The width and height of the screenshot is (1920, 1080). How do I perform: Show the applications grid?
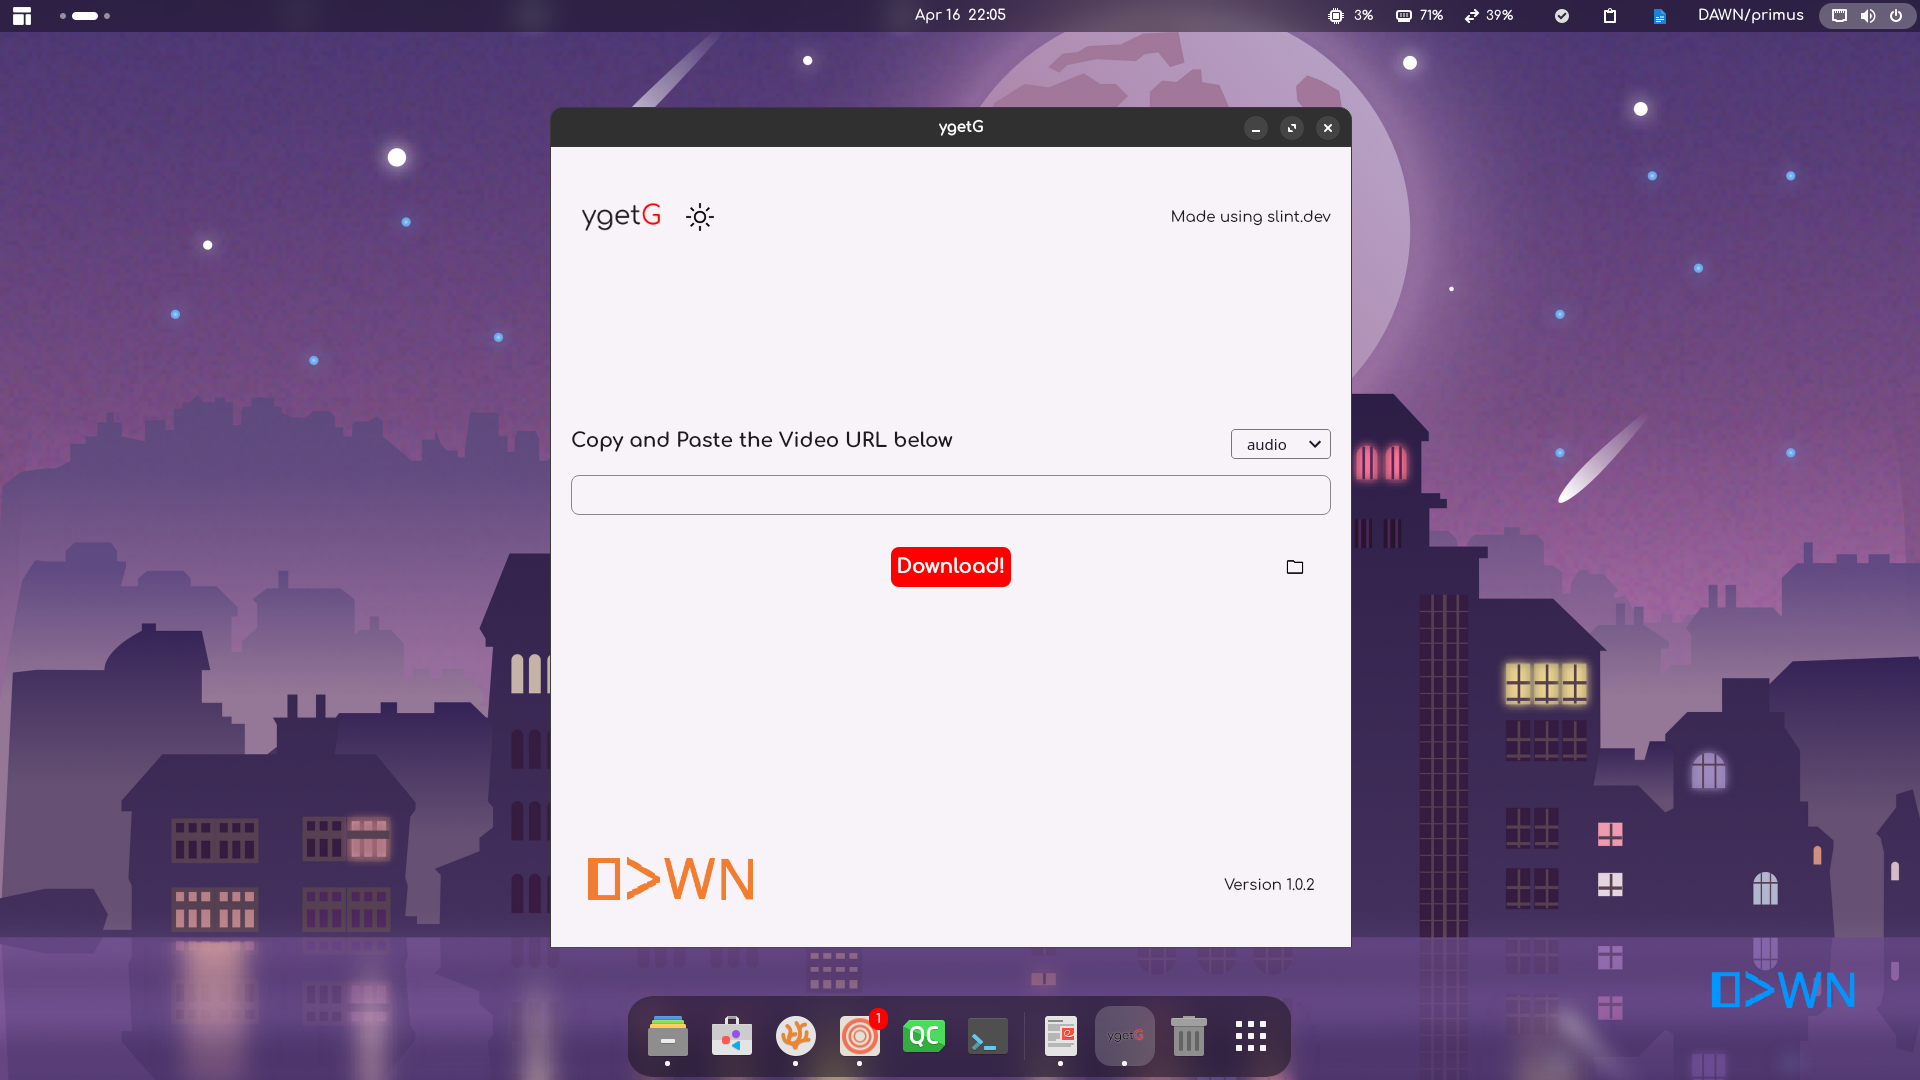tap(1251, 1037)
